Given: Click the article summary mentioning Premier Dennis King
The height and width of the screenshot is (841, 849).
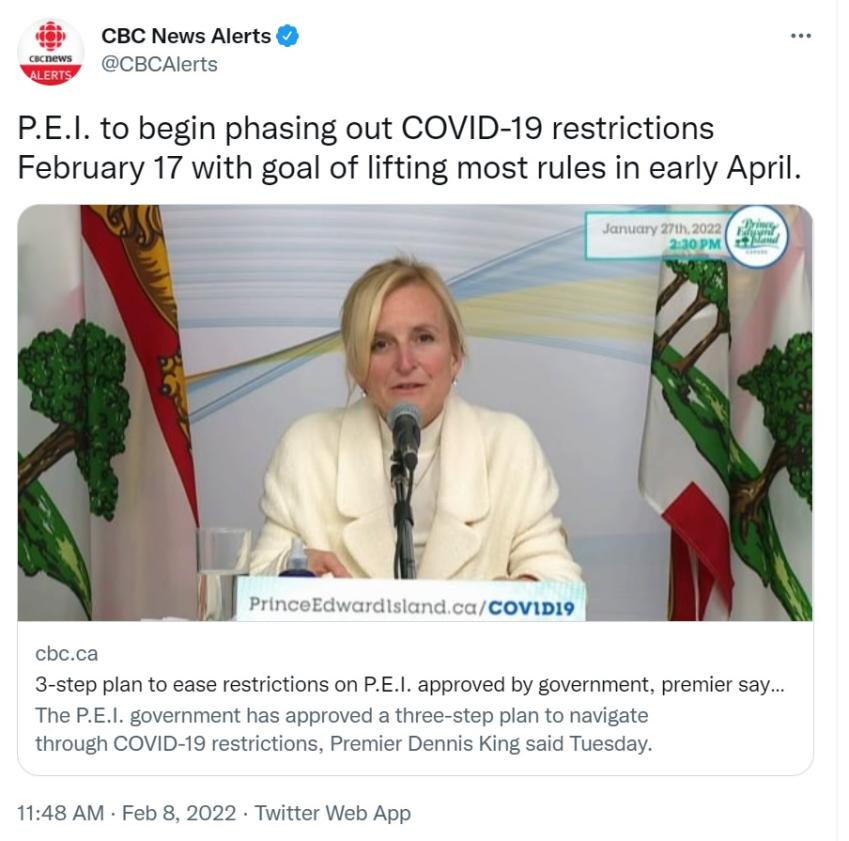Looking at the screenshot, I should click(x=343, y=730).
